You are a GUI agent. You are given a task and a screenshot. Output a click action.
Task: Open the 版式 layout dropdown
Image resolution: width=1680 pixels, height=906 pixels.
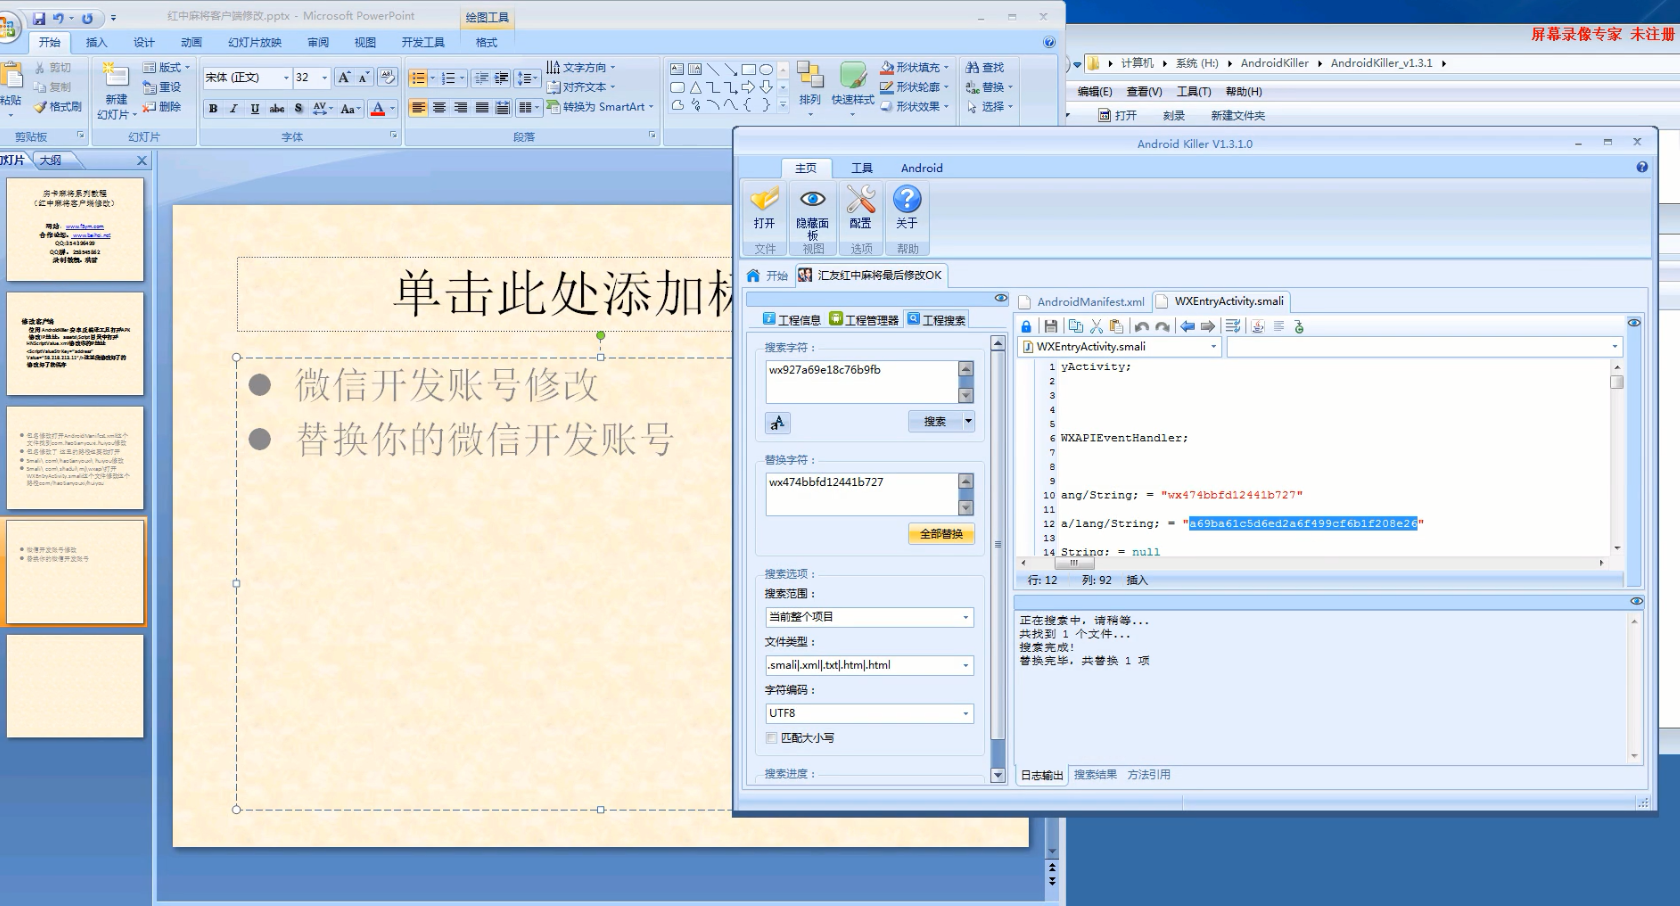pyautogui.click(x=166, y=67)
